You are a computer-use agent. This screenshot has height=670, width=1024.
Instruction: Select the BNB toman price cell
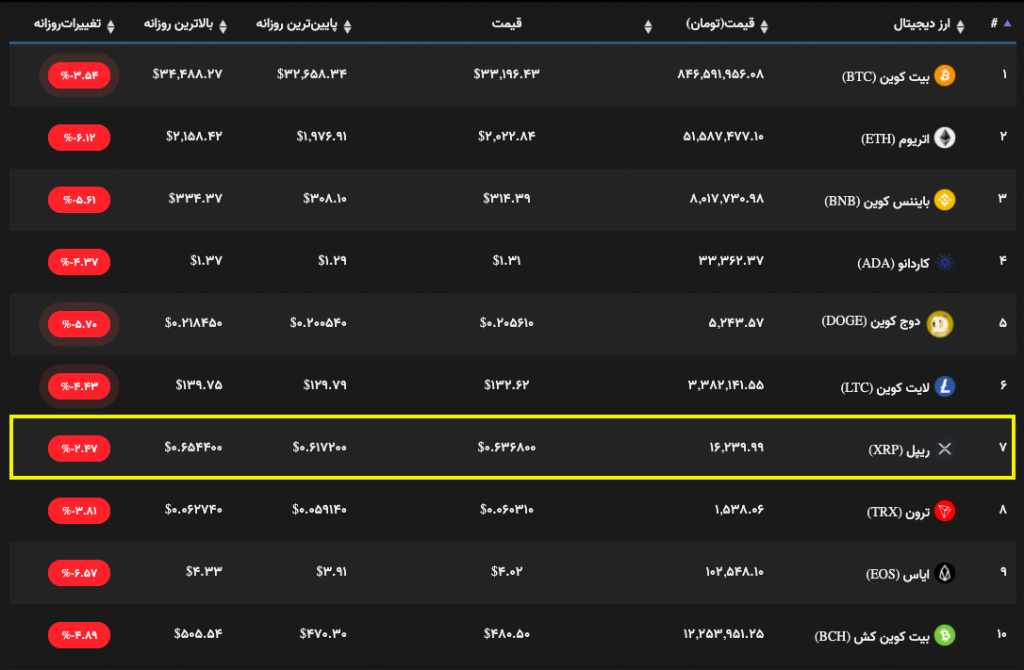(727, 199)
